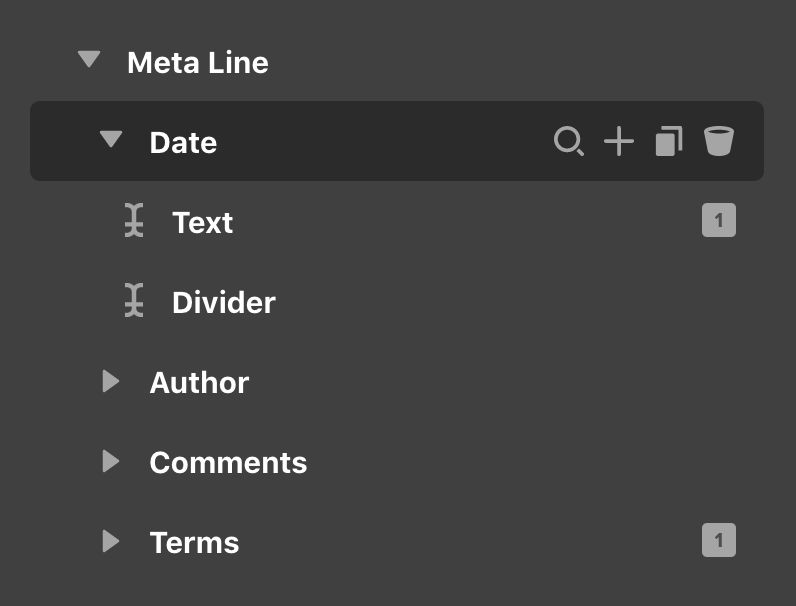
Task: Select the Author item
Action: coord(200,382)
